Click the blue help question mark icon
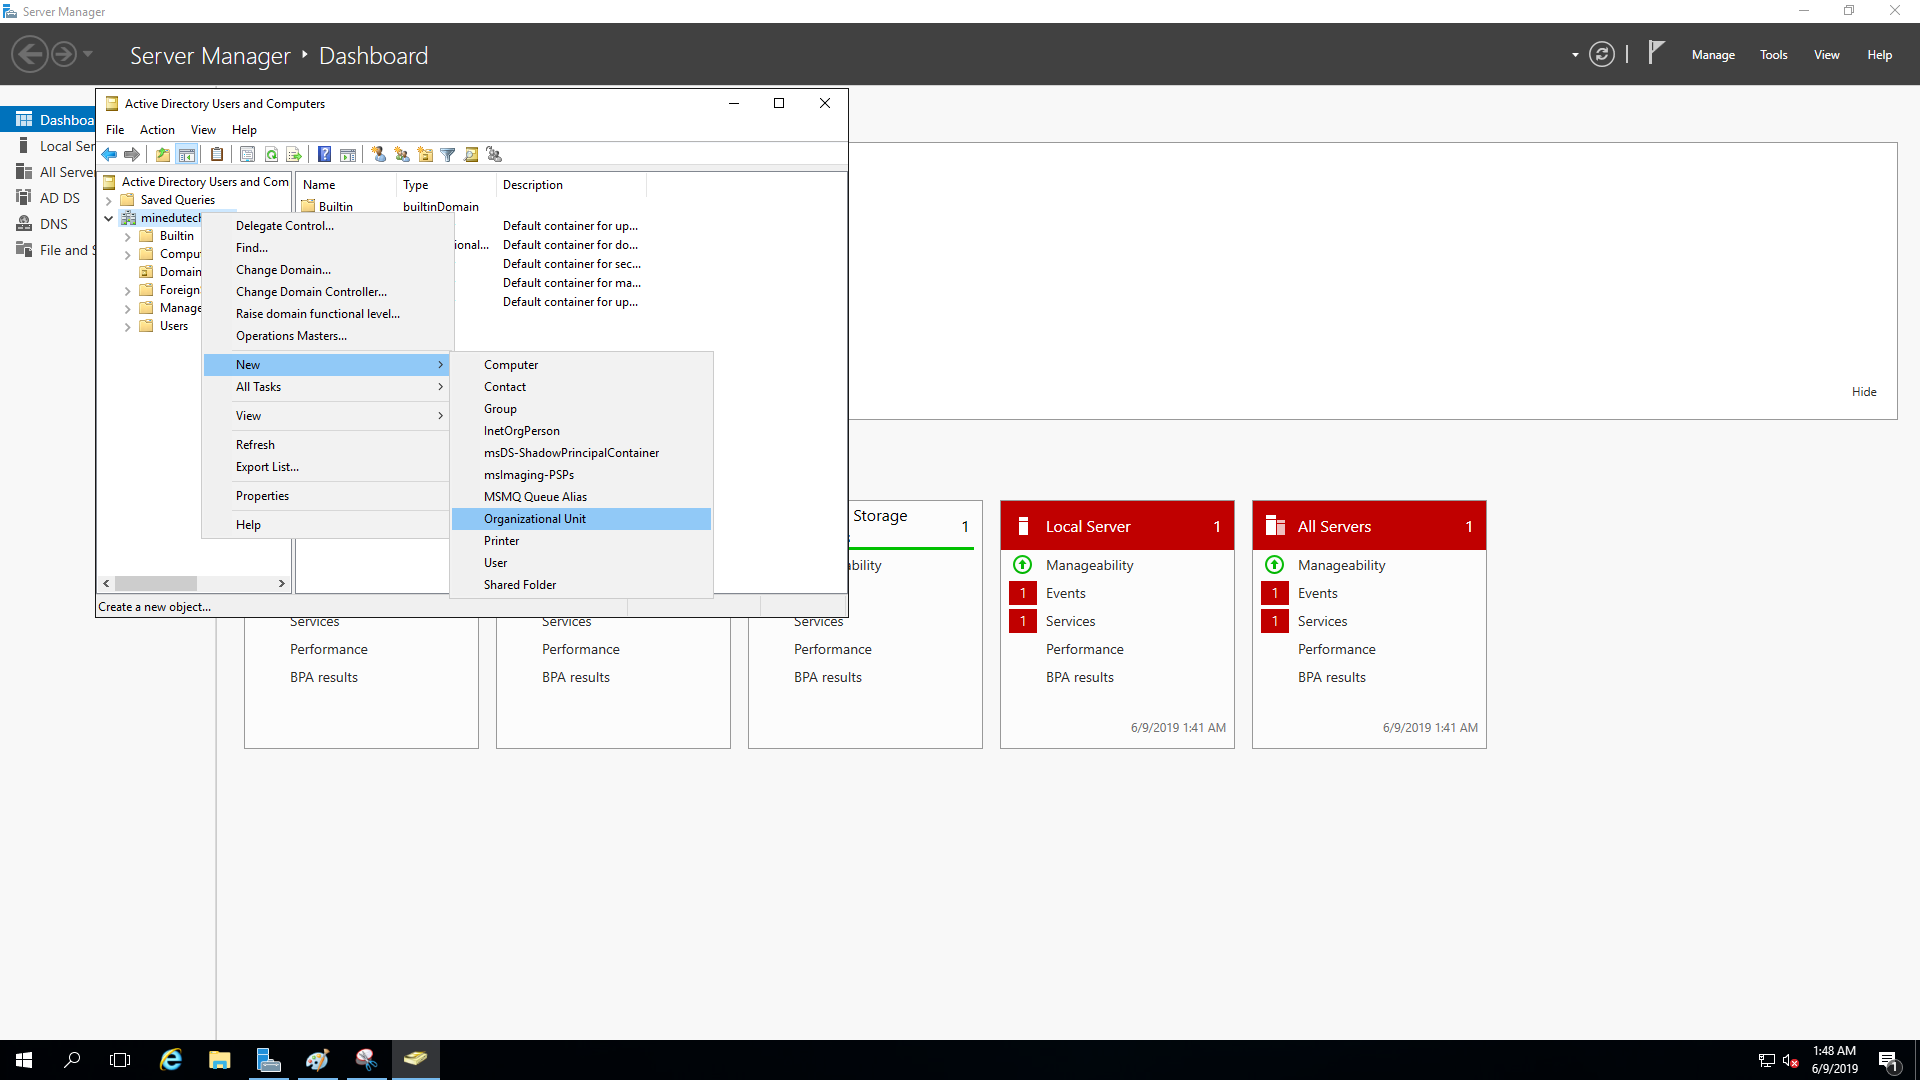Image resolution: width=1920 pixels, height=1080 pixels. tap(324, 154)
